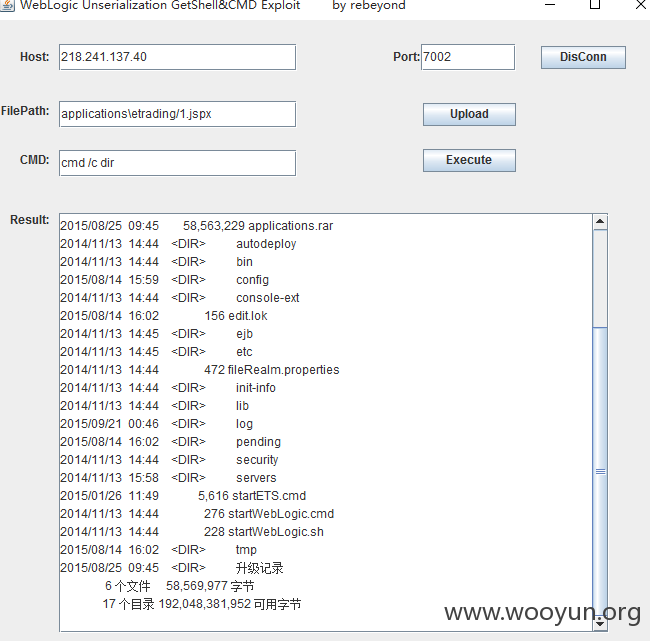
Task: Click the bin directory line
Action: pyautogui.click(x=157, y=262)
